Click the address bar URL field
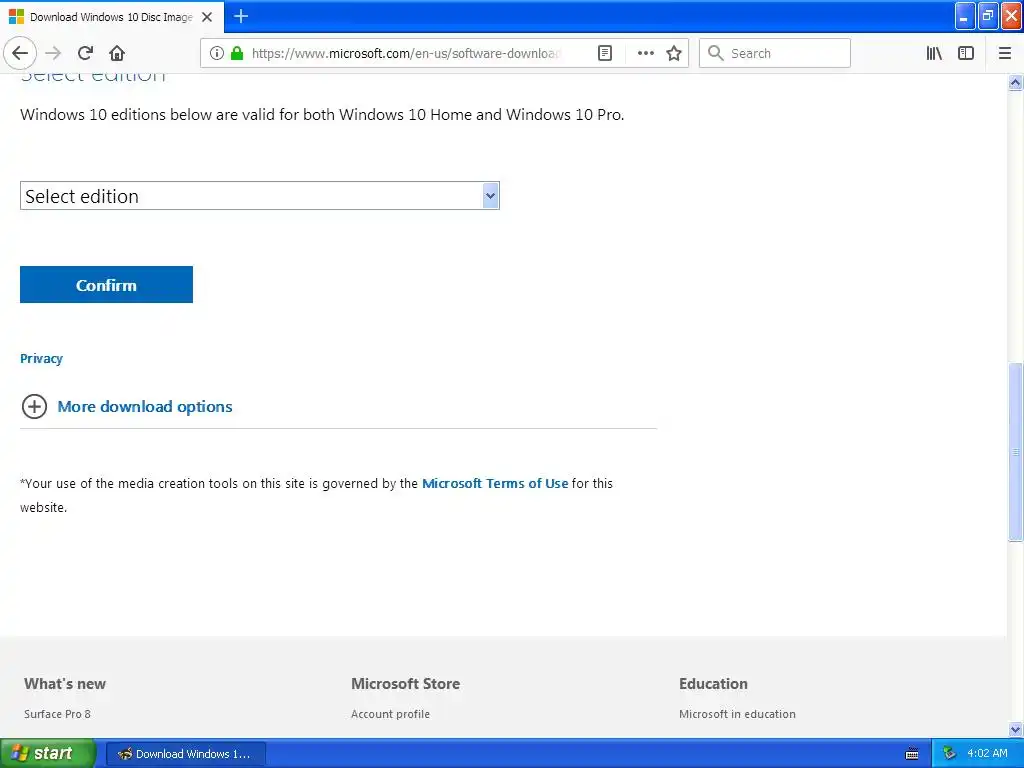The image size is (1024, 768). click(x=405, y=53)
